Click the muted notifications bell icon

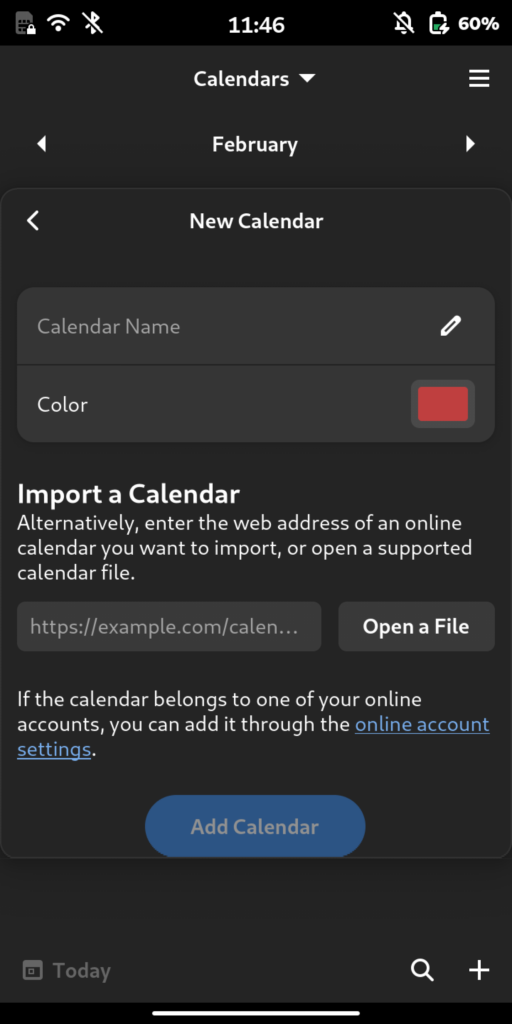(404, 24)
